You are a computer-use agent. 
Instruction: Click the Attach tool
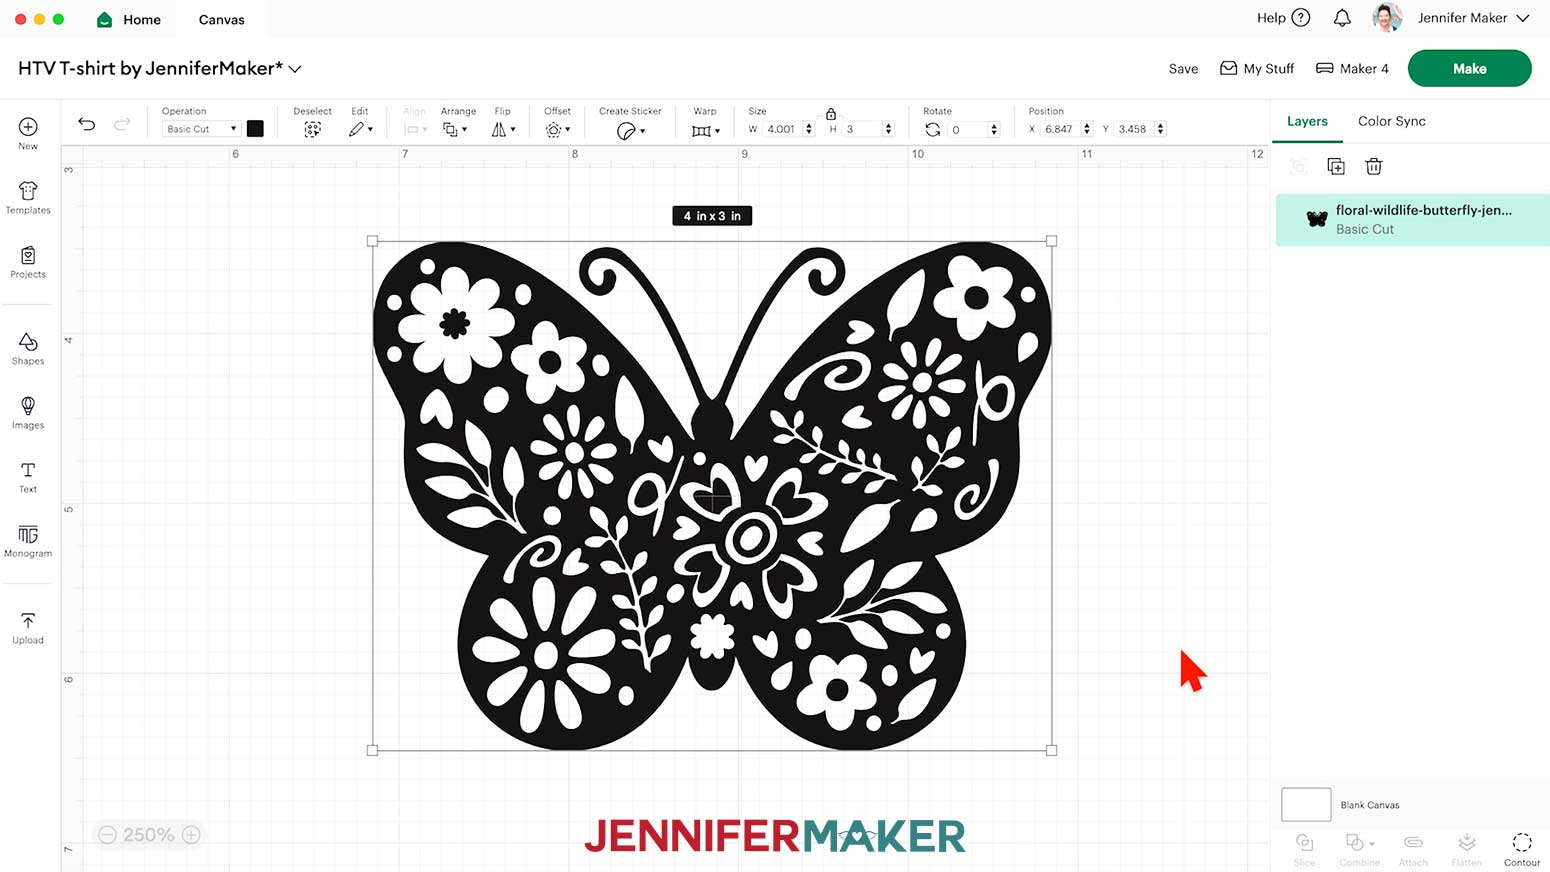1413,849
